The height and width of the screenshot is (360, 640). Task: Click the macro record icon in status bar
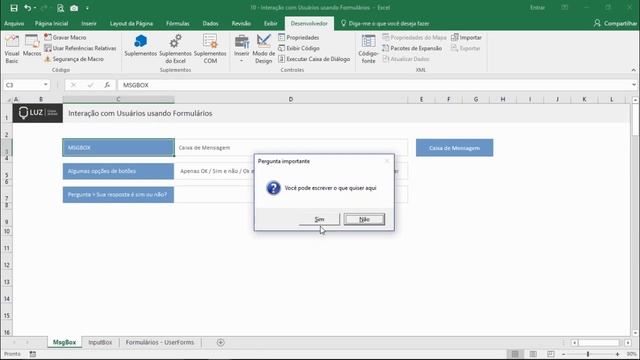click(33, 354)
